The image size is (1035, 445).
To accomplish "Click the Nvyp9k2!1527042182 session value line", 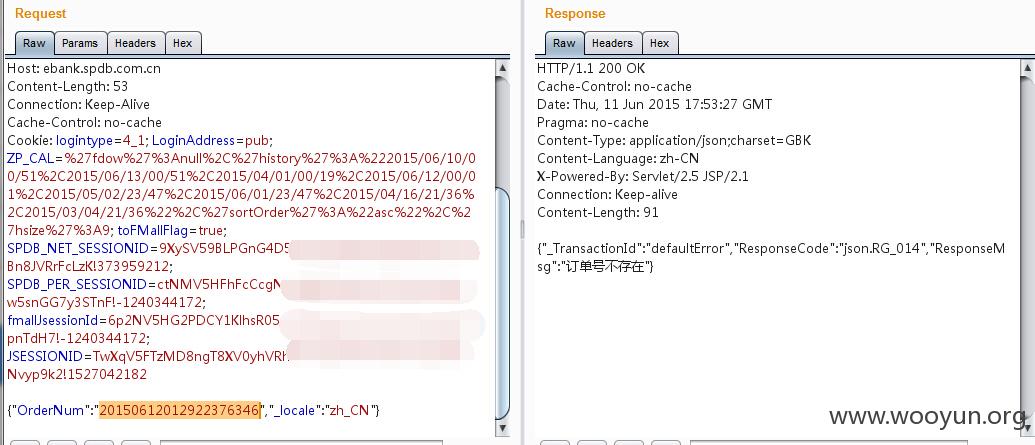I will [x=77, y=375].
